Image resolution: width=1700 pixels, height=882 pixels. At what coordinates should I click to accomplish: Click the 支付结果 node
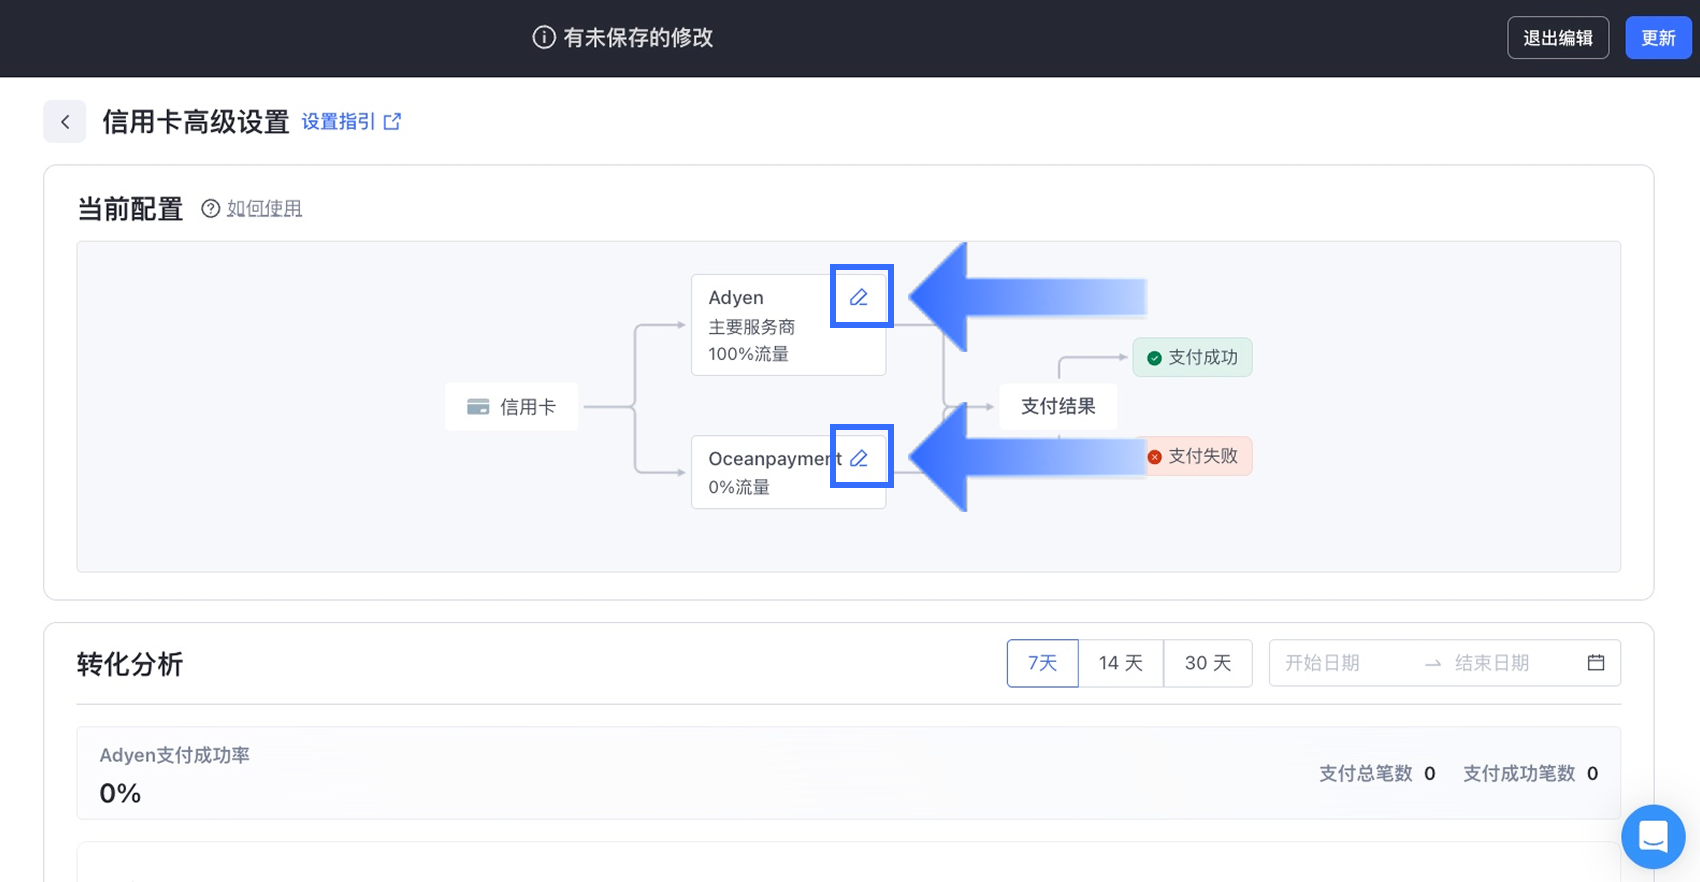point(1058,406)
